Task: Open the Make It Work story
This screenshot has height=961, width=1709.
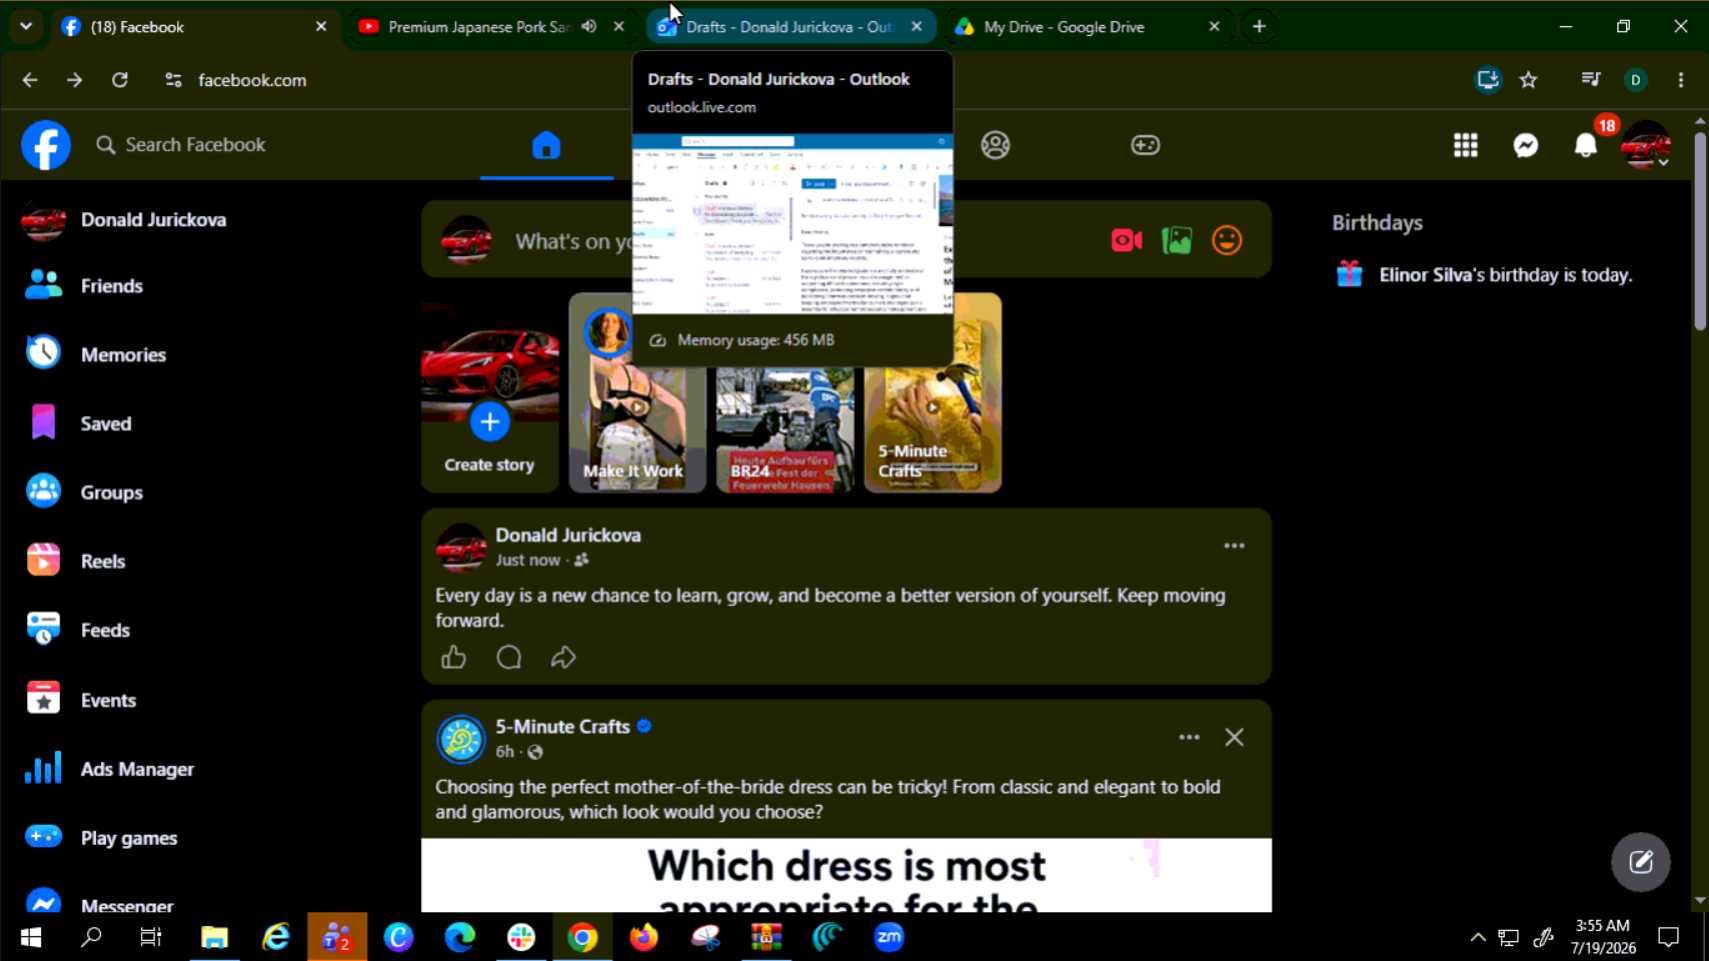Action: pyautogui.click(x=637, y=430)
